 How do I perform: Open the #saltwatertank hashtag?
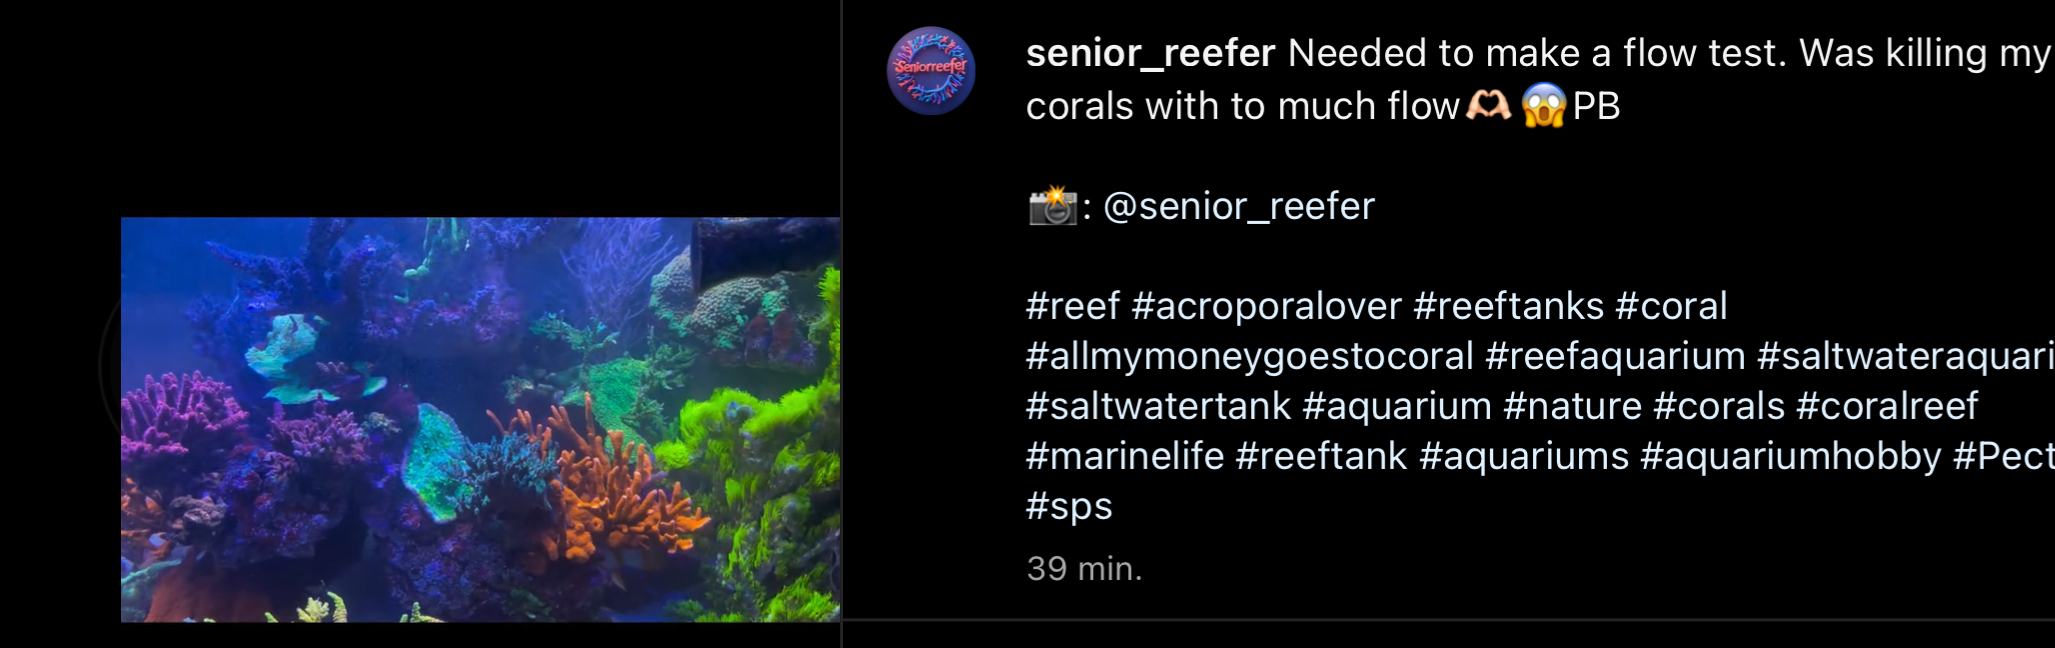(x=1158, y=407)
